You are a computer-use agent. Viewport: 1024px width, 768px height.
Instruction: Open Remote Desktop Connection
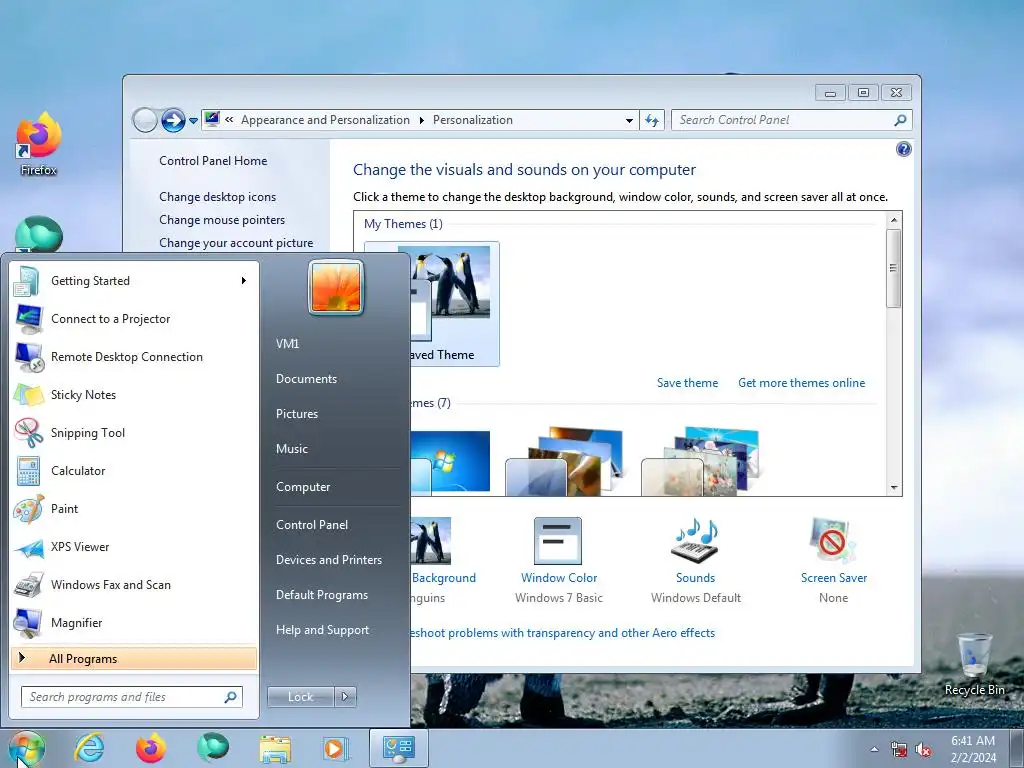click(134, 357)
